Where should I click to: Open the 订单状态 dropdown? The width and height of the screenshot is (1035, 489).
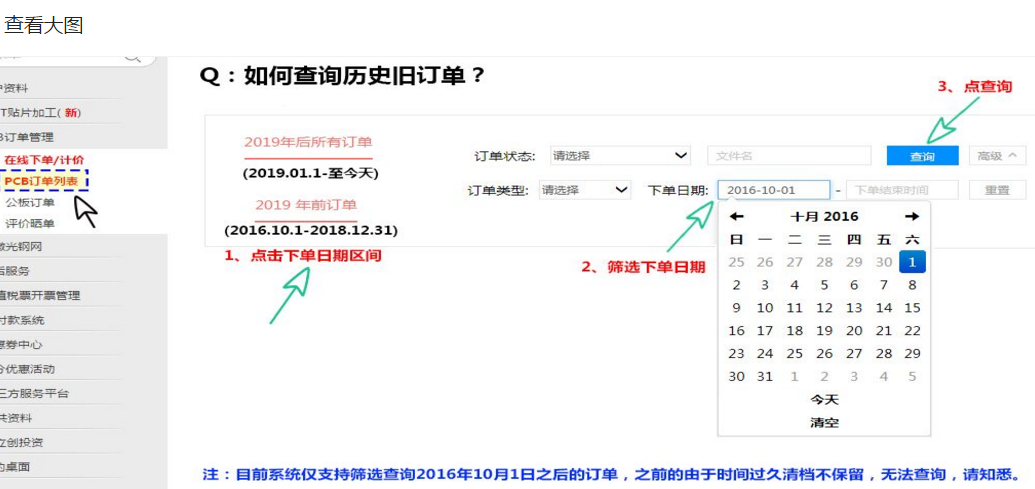coord(620,156)
